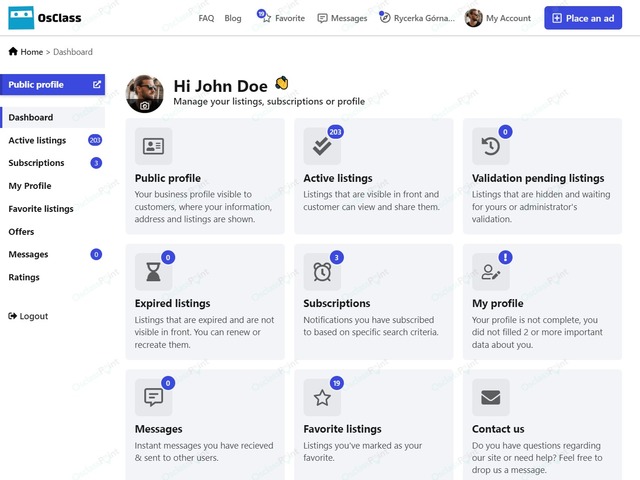Open the Active listings double-check icon
Screen dimensions: 640x480
point(322,146)
